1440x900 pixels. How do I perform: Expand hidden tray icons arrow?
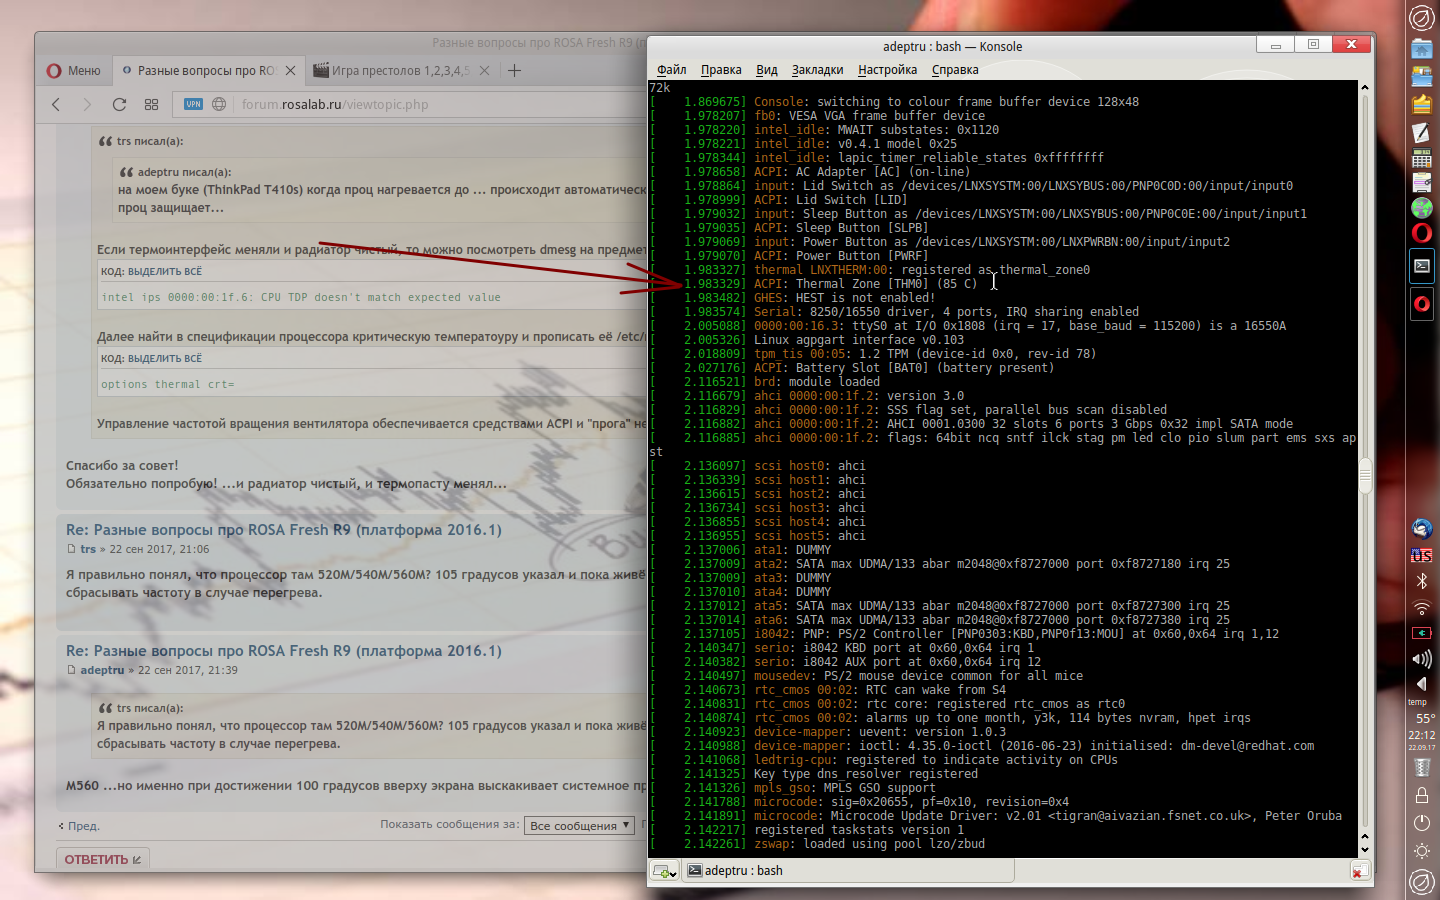(x=1421, y=684)
